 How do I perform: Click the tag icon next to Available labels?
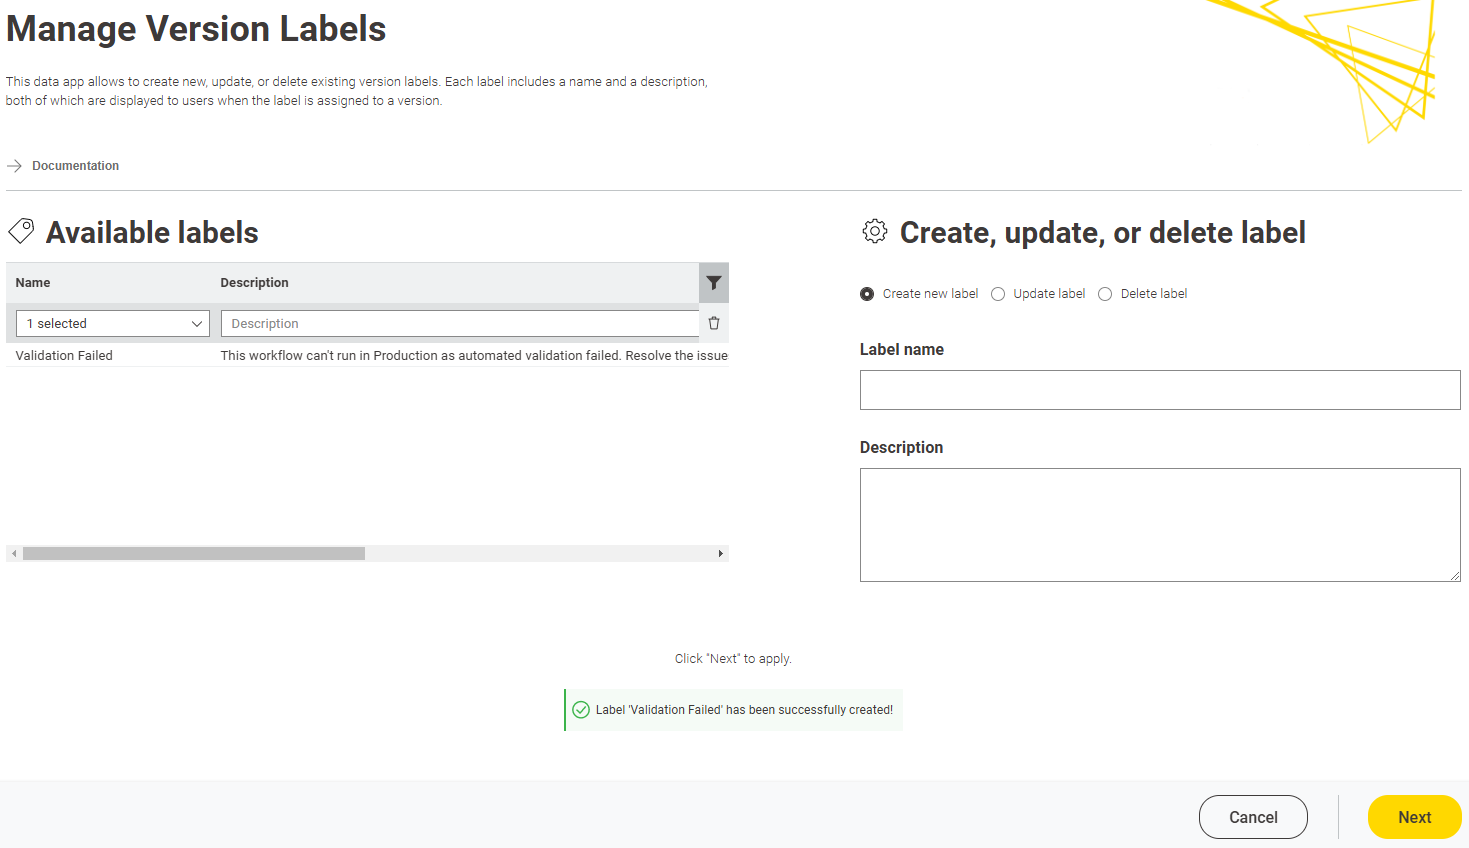coord(21,232)
